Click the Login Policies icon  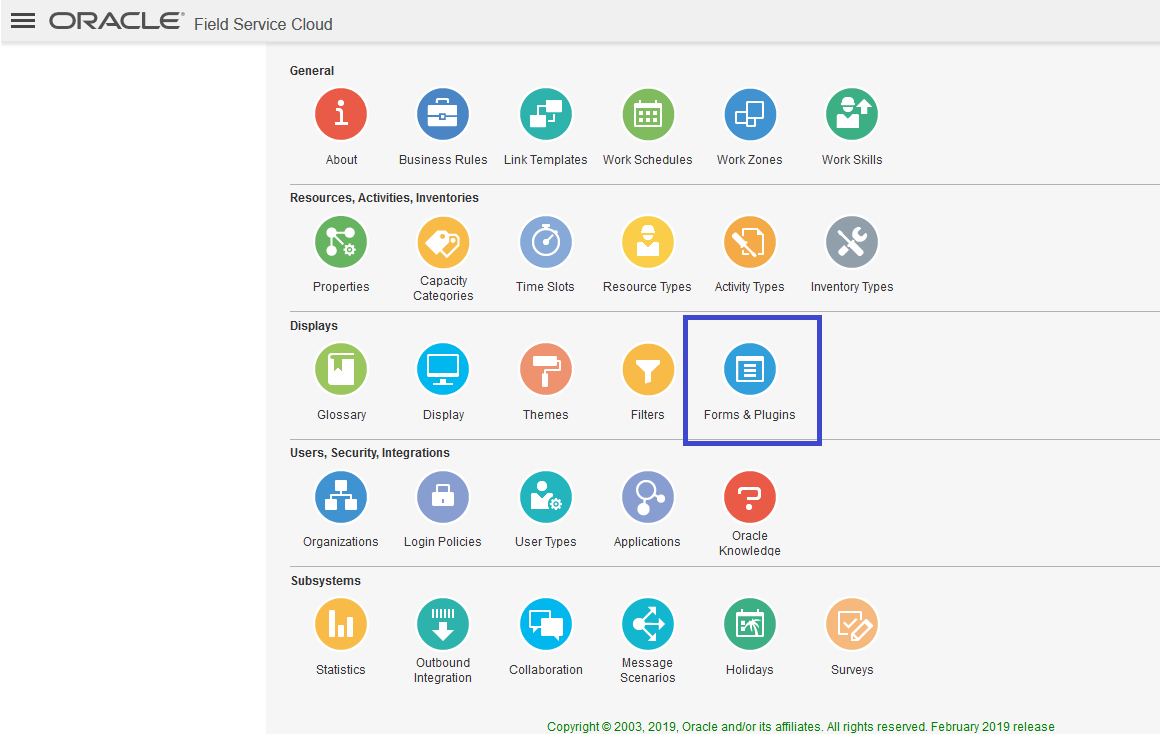pyautogui.click(x=443, y=496)
